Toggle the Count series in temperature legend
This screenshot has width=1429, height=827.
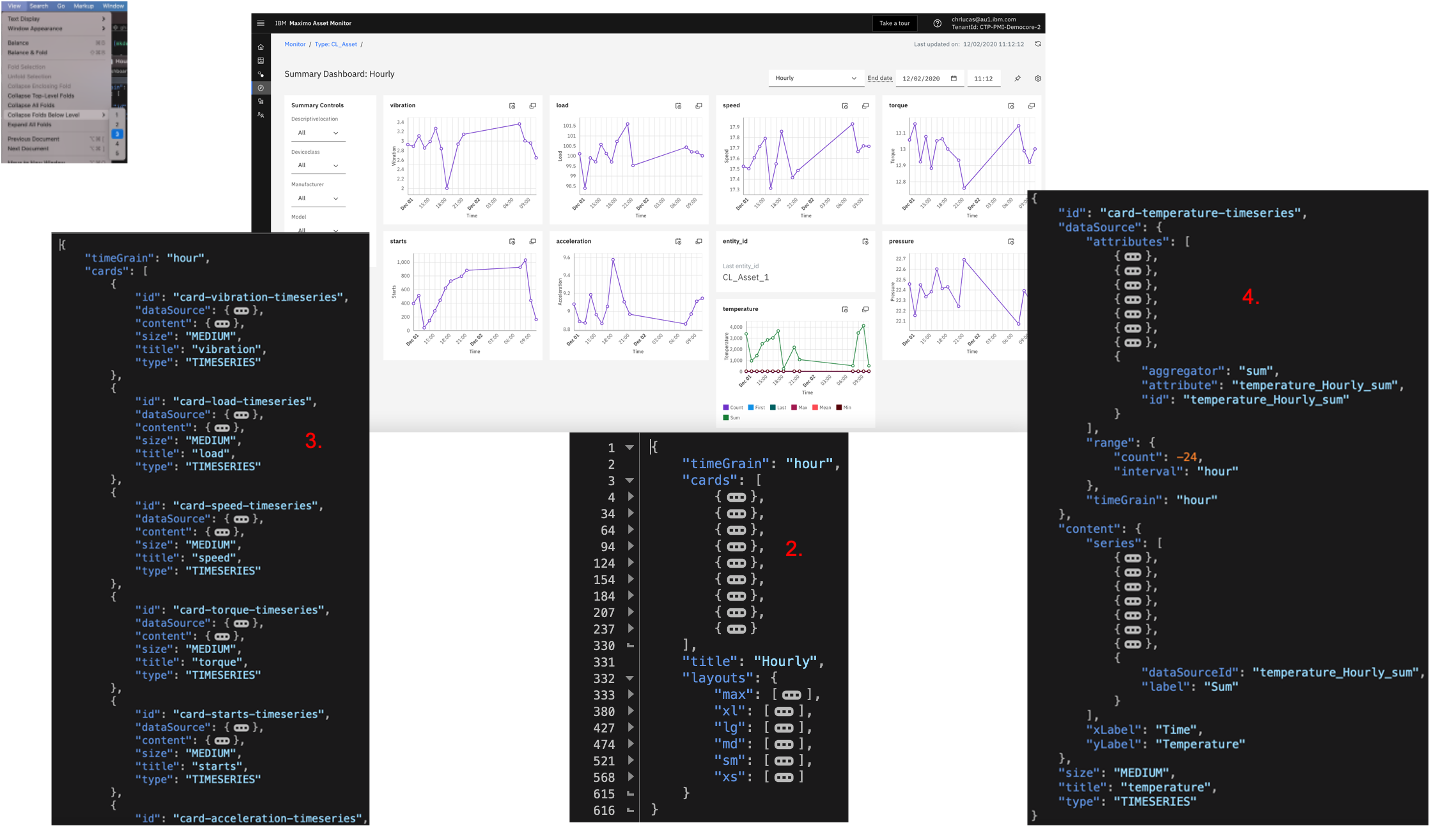click(733, 407)
